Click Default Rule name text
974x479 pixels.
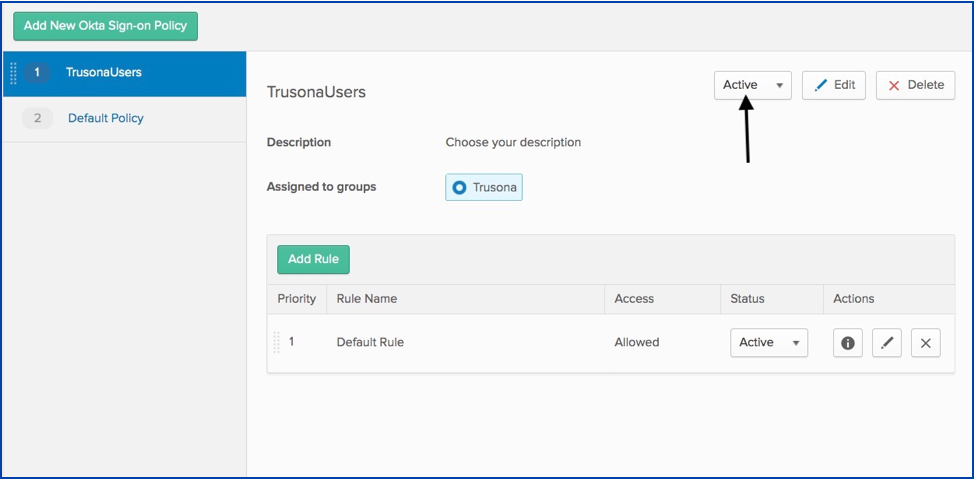[370, 342]
